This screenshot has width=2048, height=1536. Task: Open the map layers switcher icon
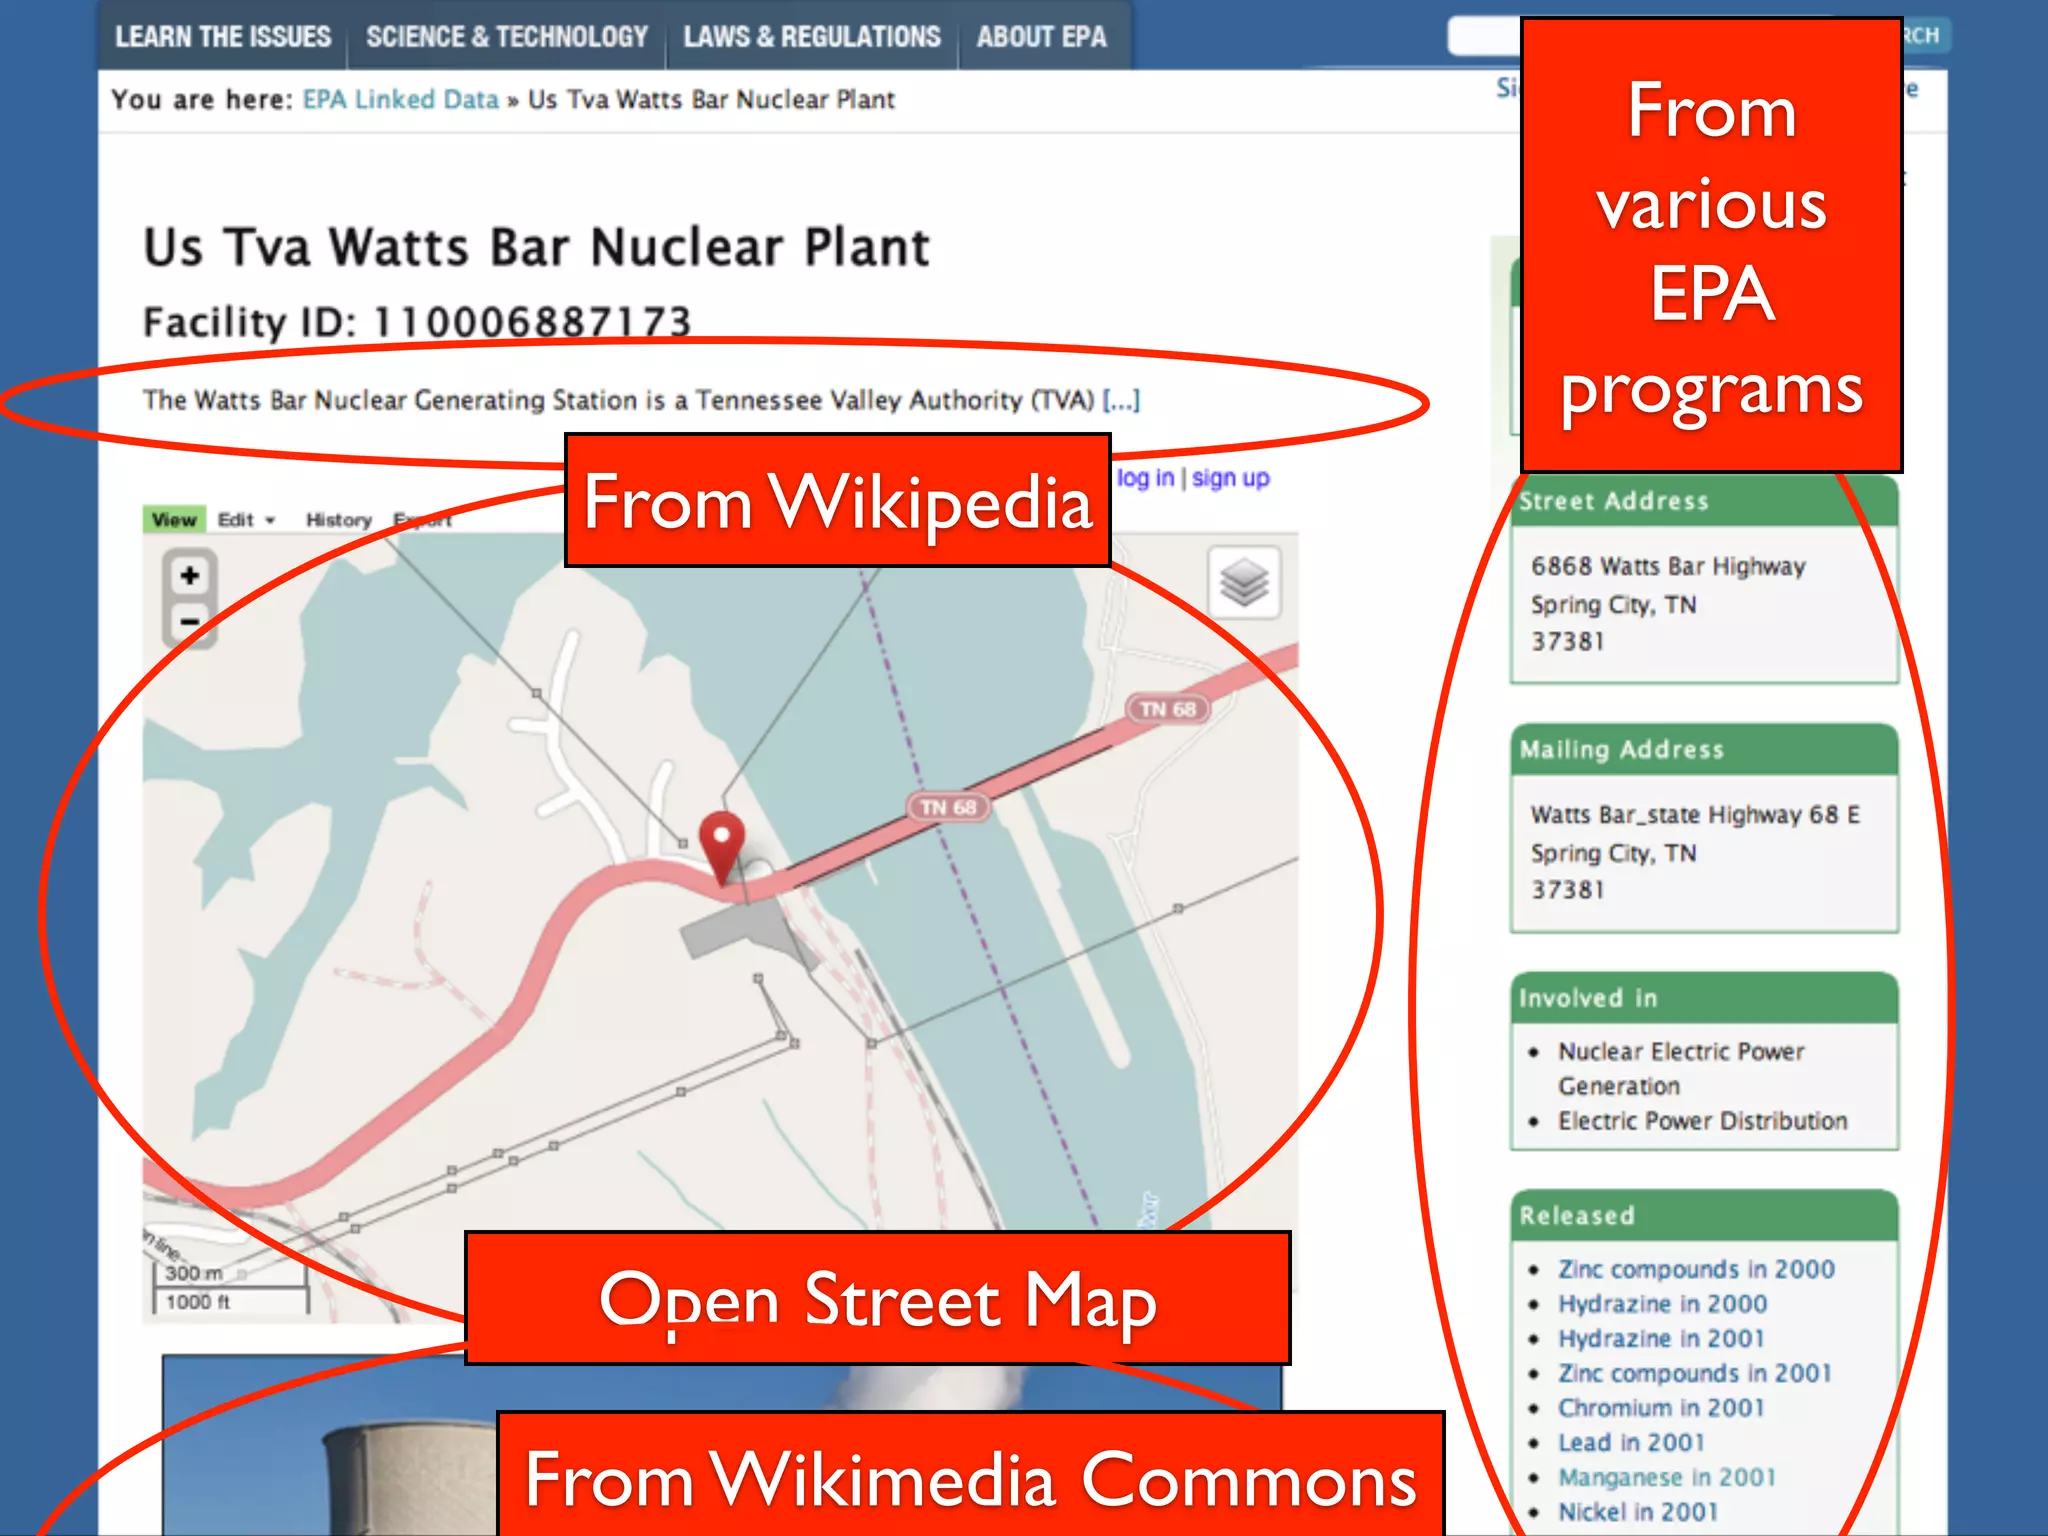pos(1244,583)
